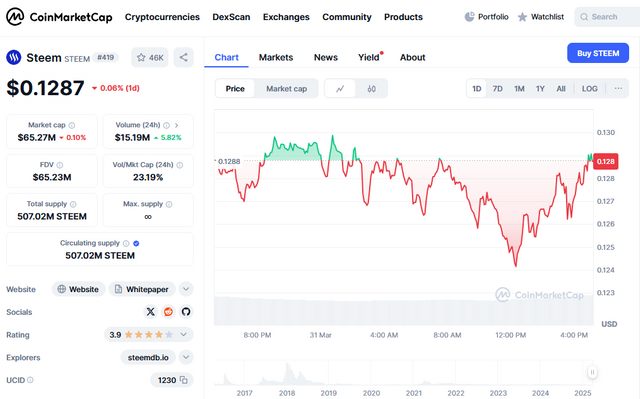The width and height of the screenshot is (640, 399).
Task: Click the Buy STEEM button
Action: (x=598, y=53)
